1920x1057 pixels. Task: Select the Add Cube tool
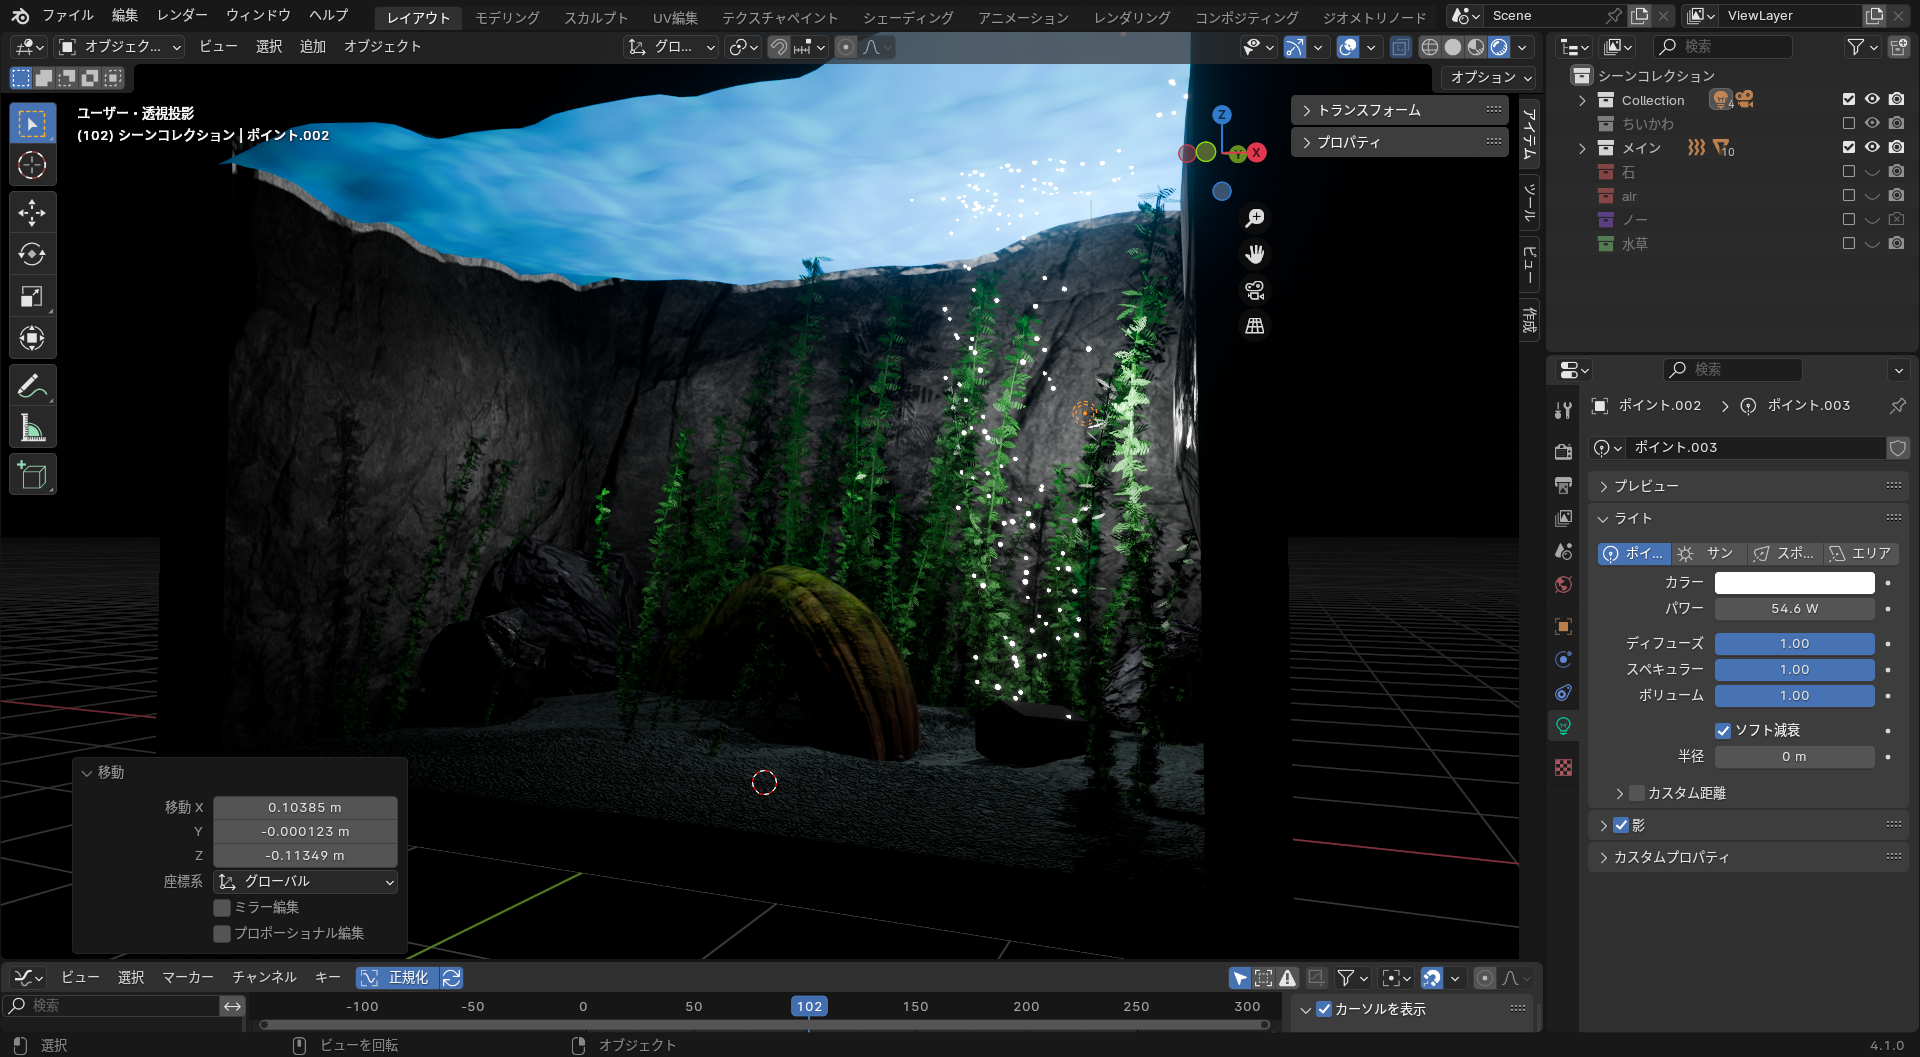click(32, 474)
